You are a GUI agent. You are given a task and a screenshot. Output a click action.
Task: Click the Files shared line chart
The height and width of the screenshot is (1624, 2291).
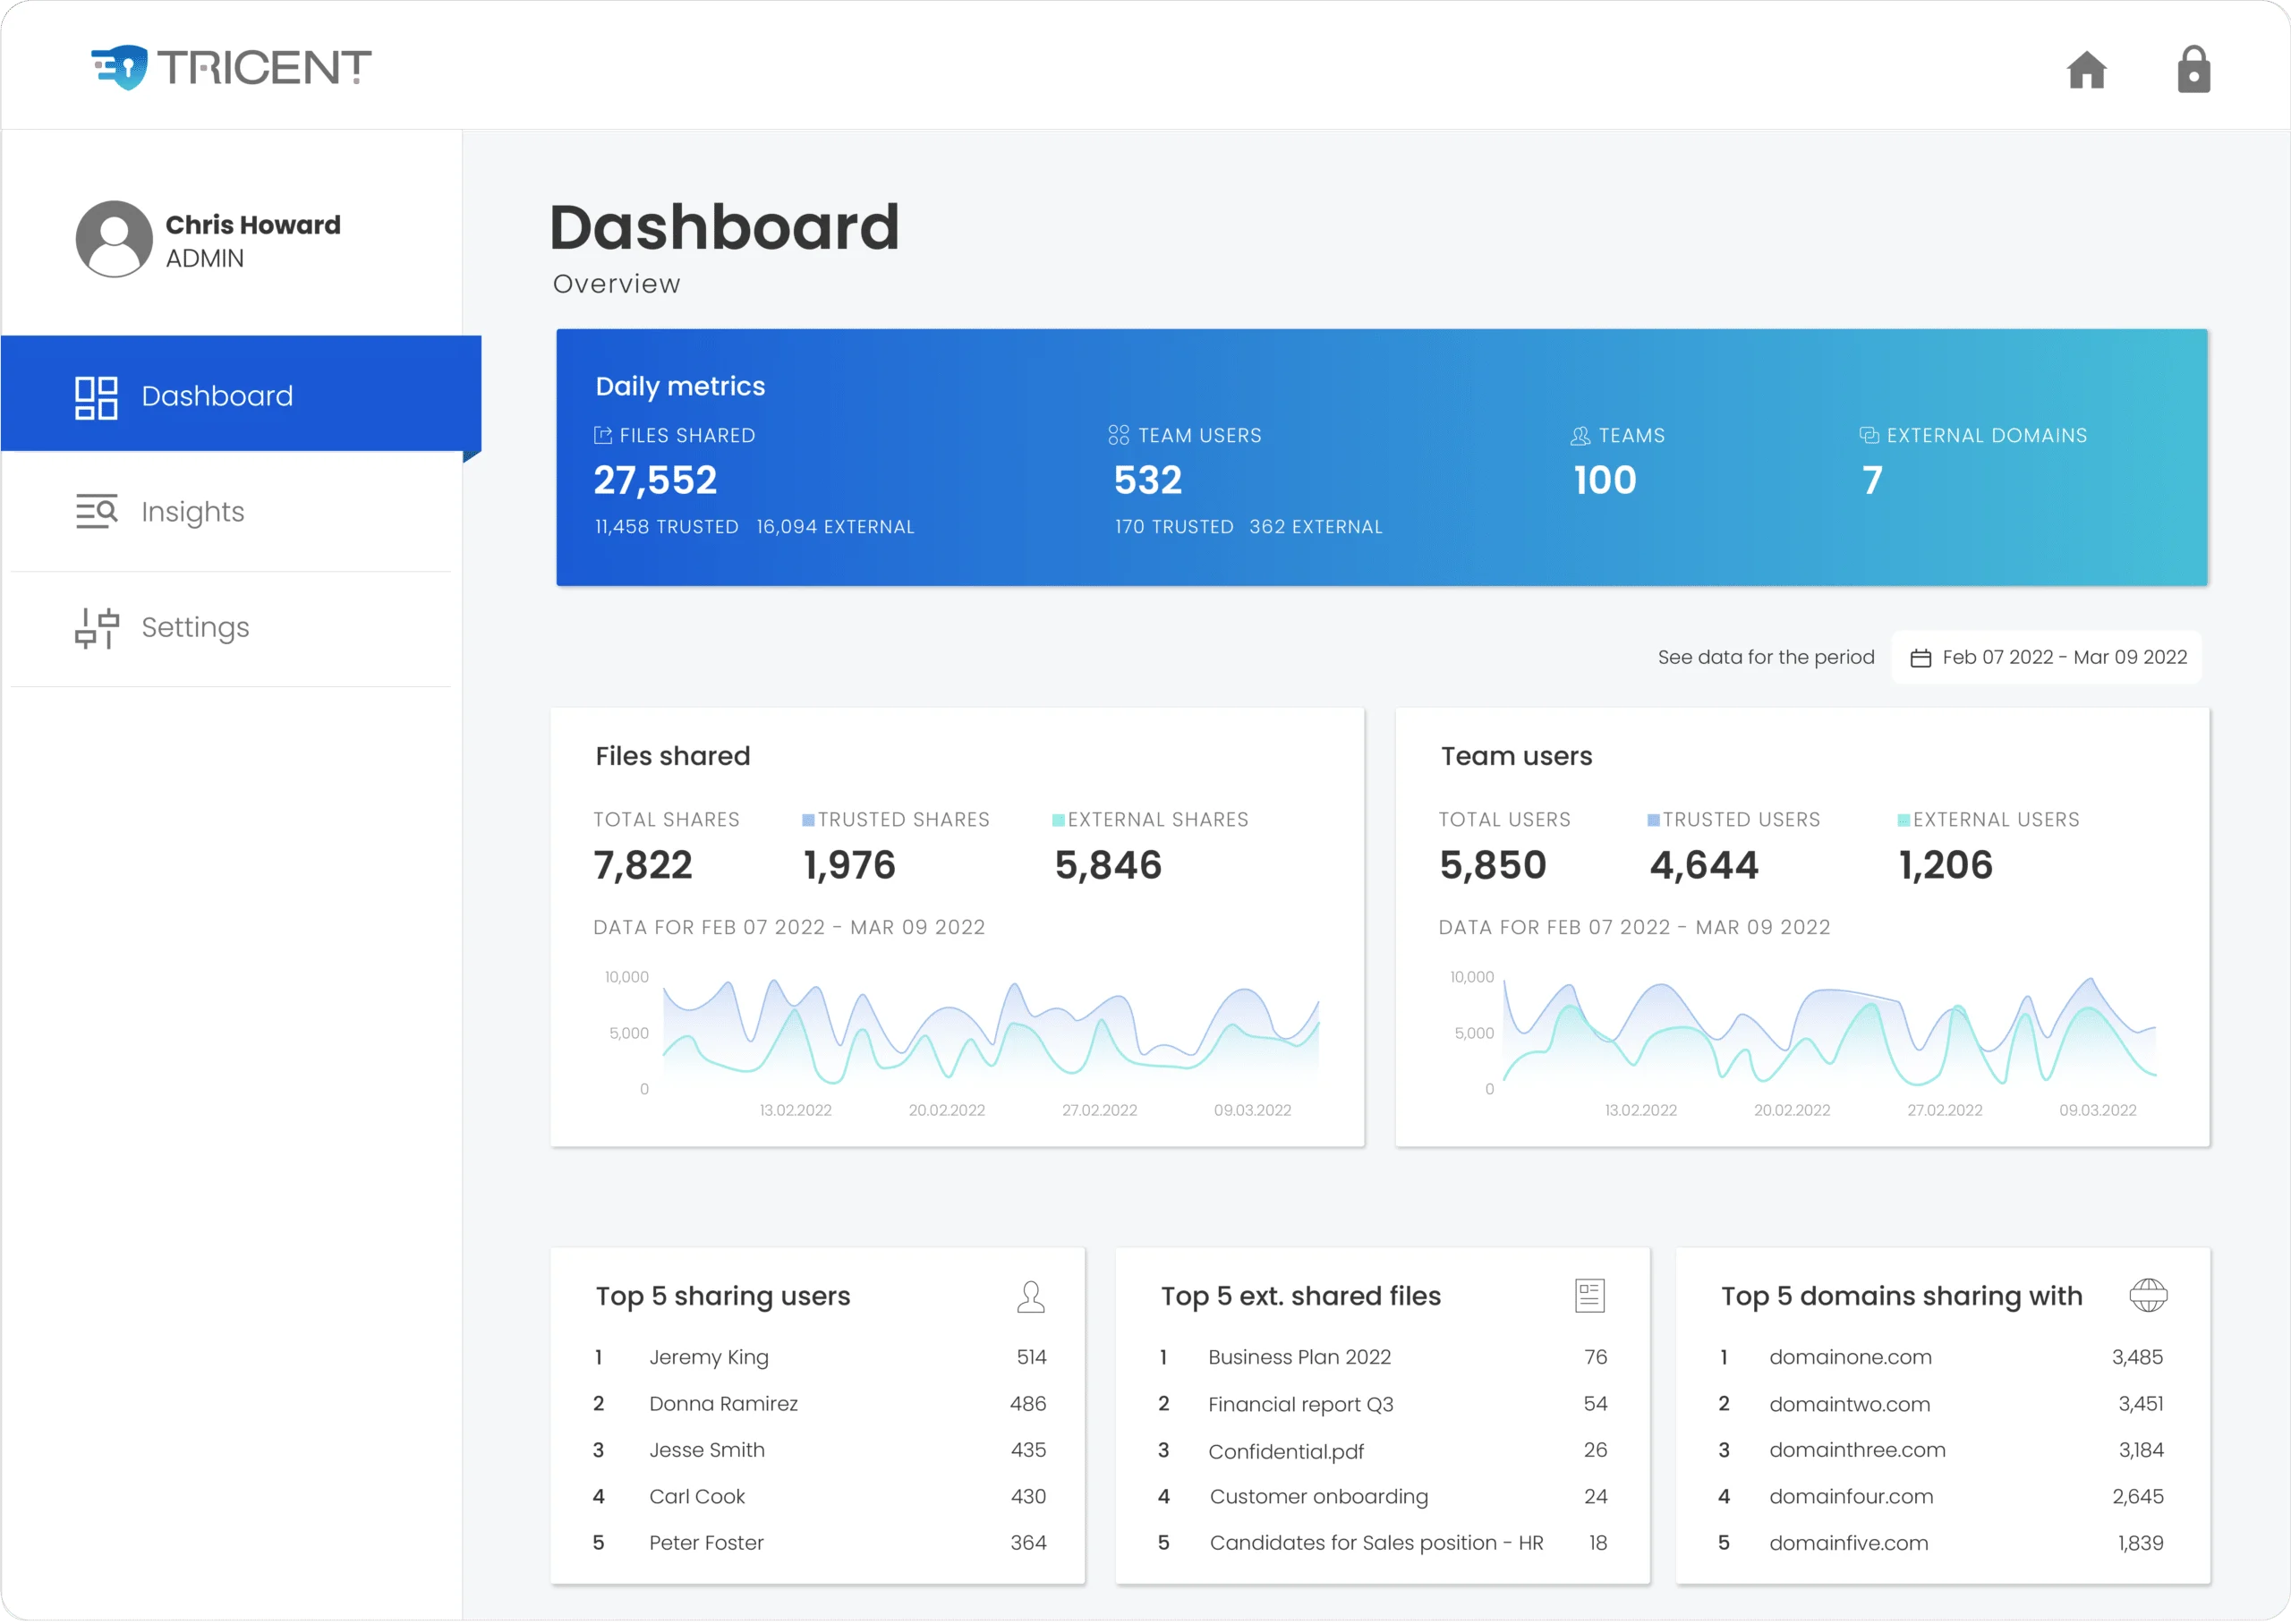[991, 1034]
